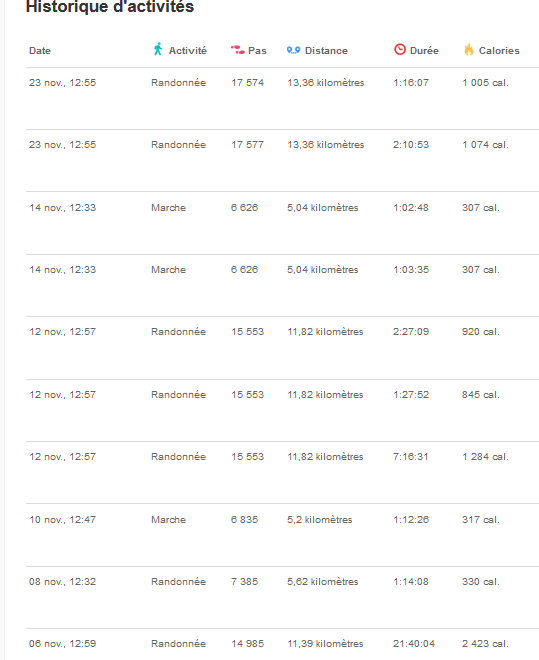Open the 06 nov. Randonnée with 2 423 cal.
The width and height of the screenshot is (539, 660).
(282, 644)
